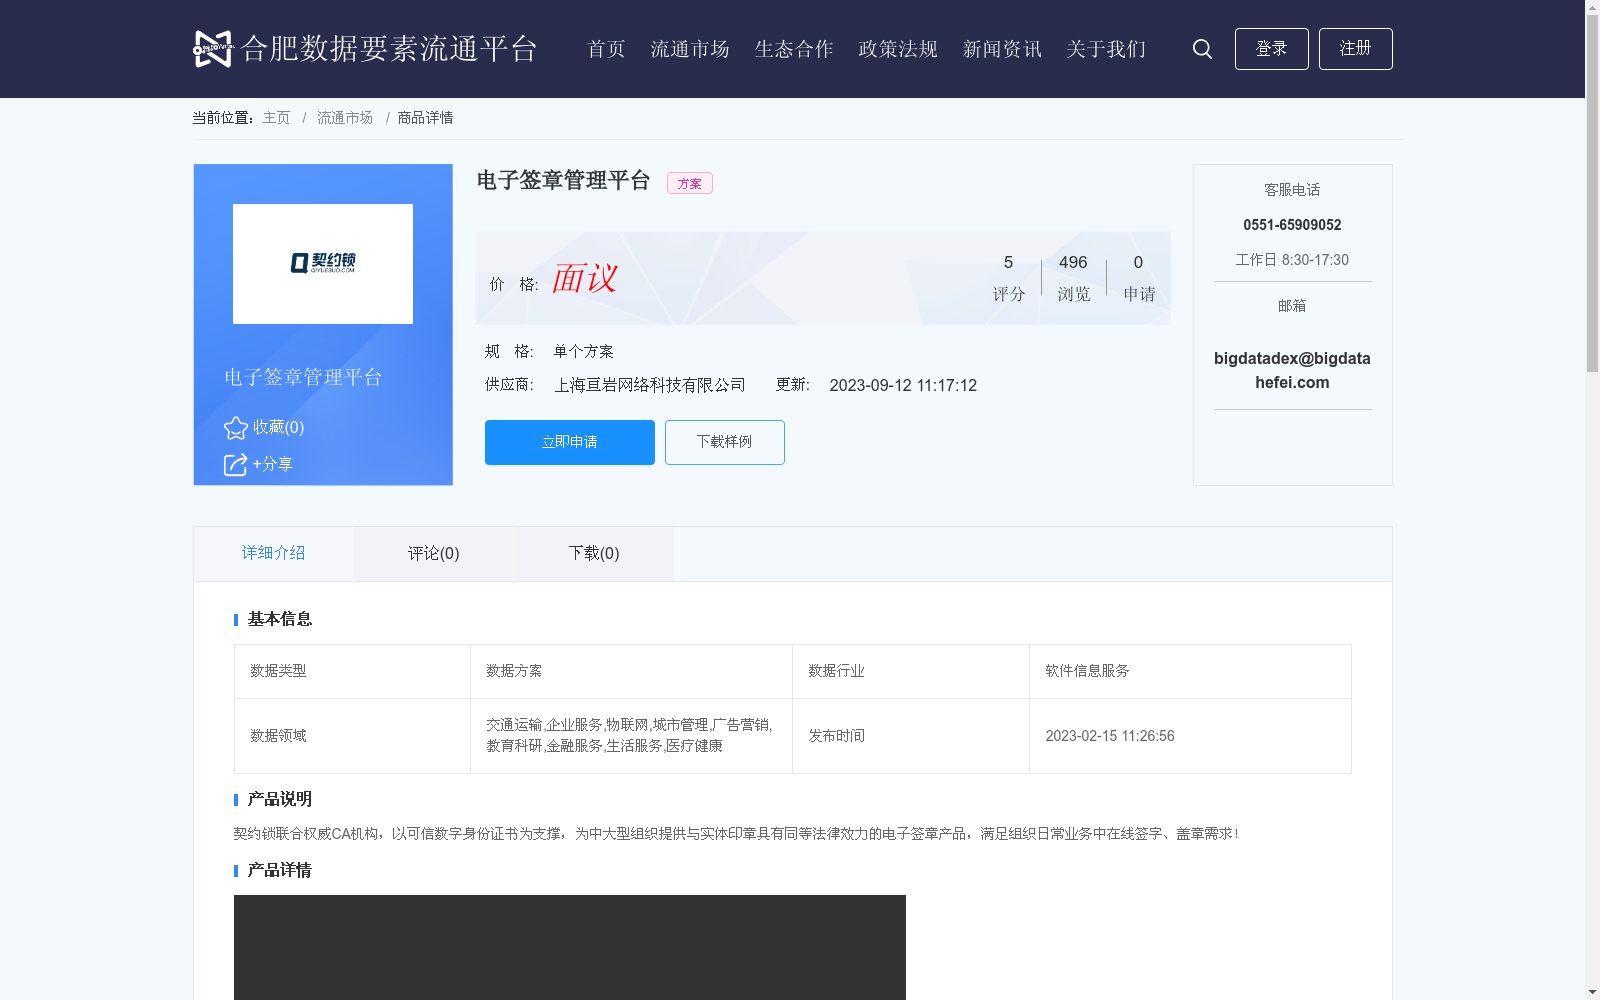This screenshot has height=1000, width=1600.
Task: Click the 登录 login button
Action: [x=1271, y=49]
